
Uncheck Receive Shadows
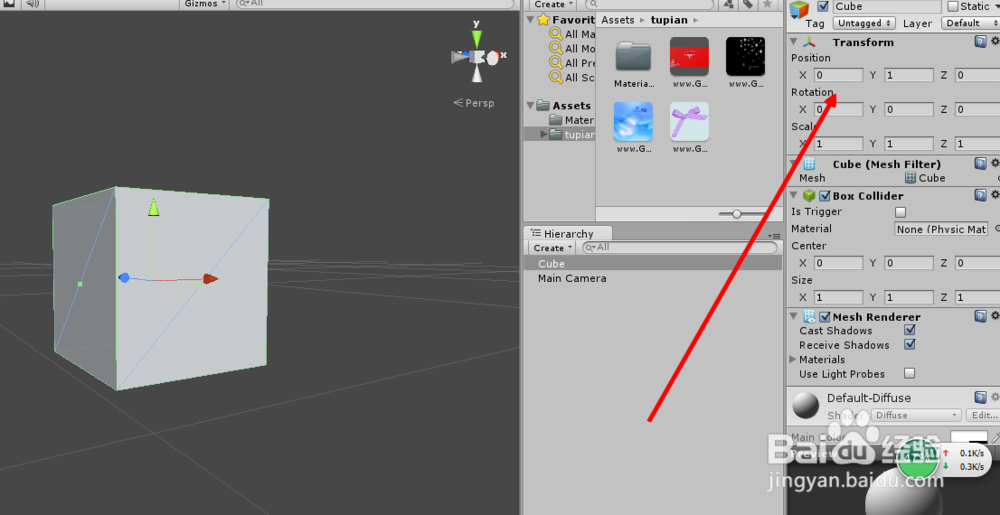pyautogui.click(x=910, y=344)
